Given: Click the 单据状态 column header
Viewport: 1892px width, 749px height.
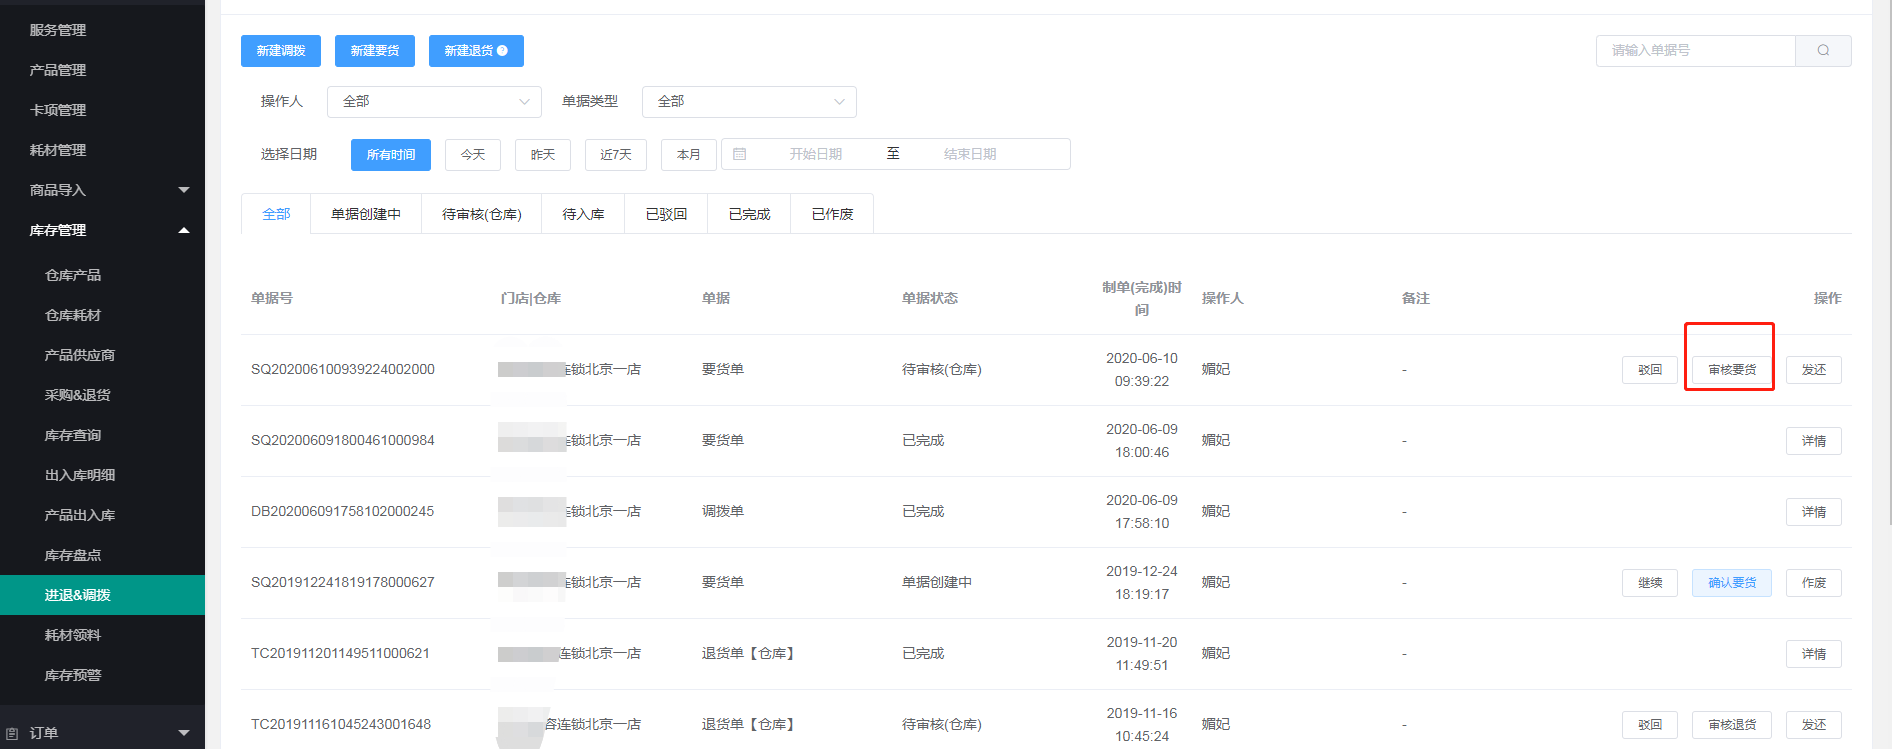Looking at the screenshot, I should pos(929,298).
